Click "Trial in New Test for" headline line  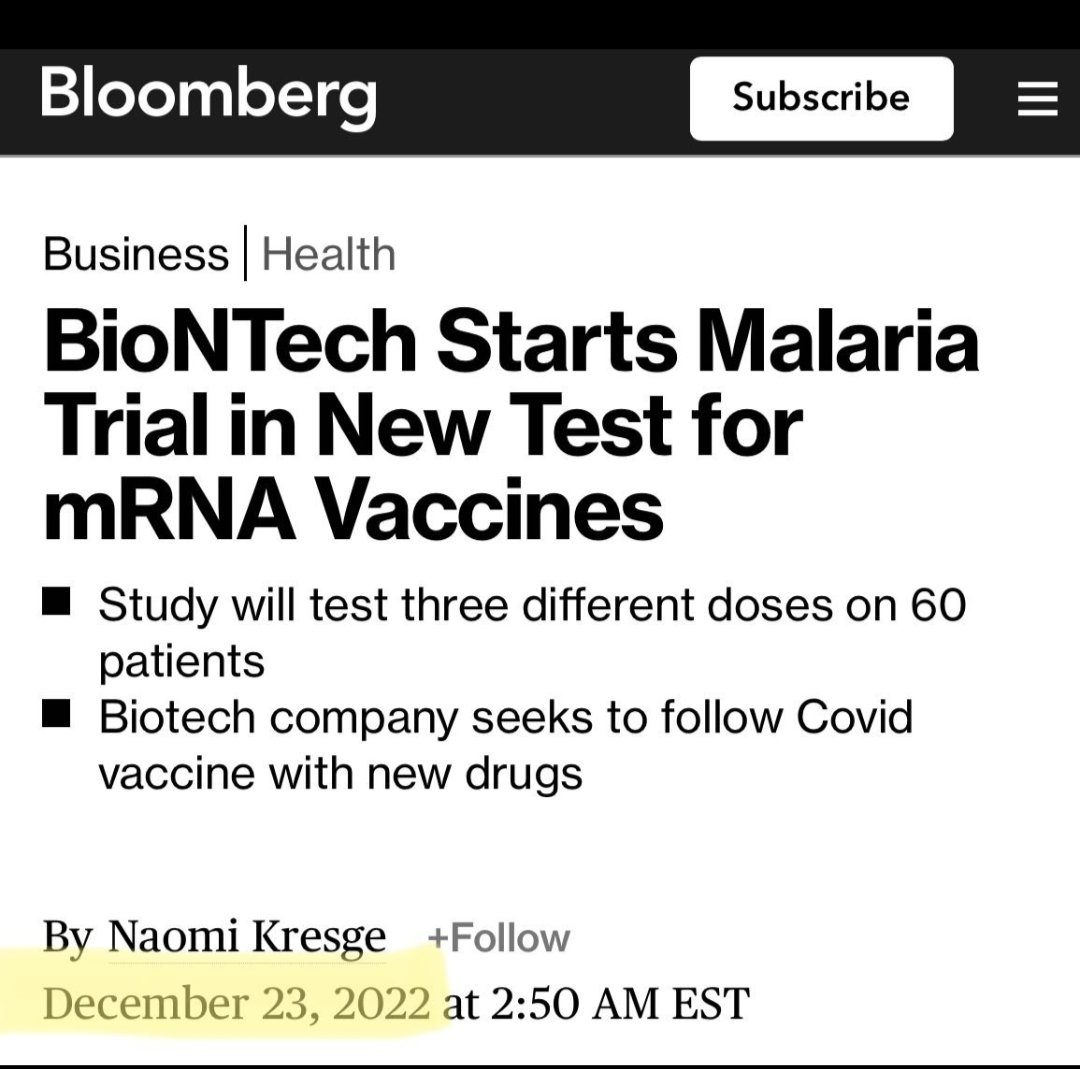(422, 426)
